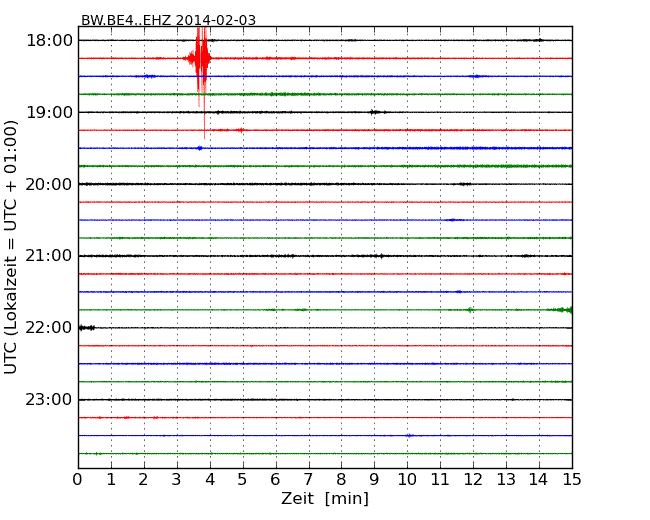
Task: Select the 15 tick label on x-axis
Action: [x=572, y=480]
